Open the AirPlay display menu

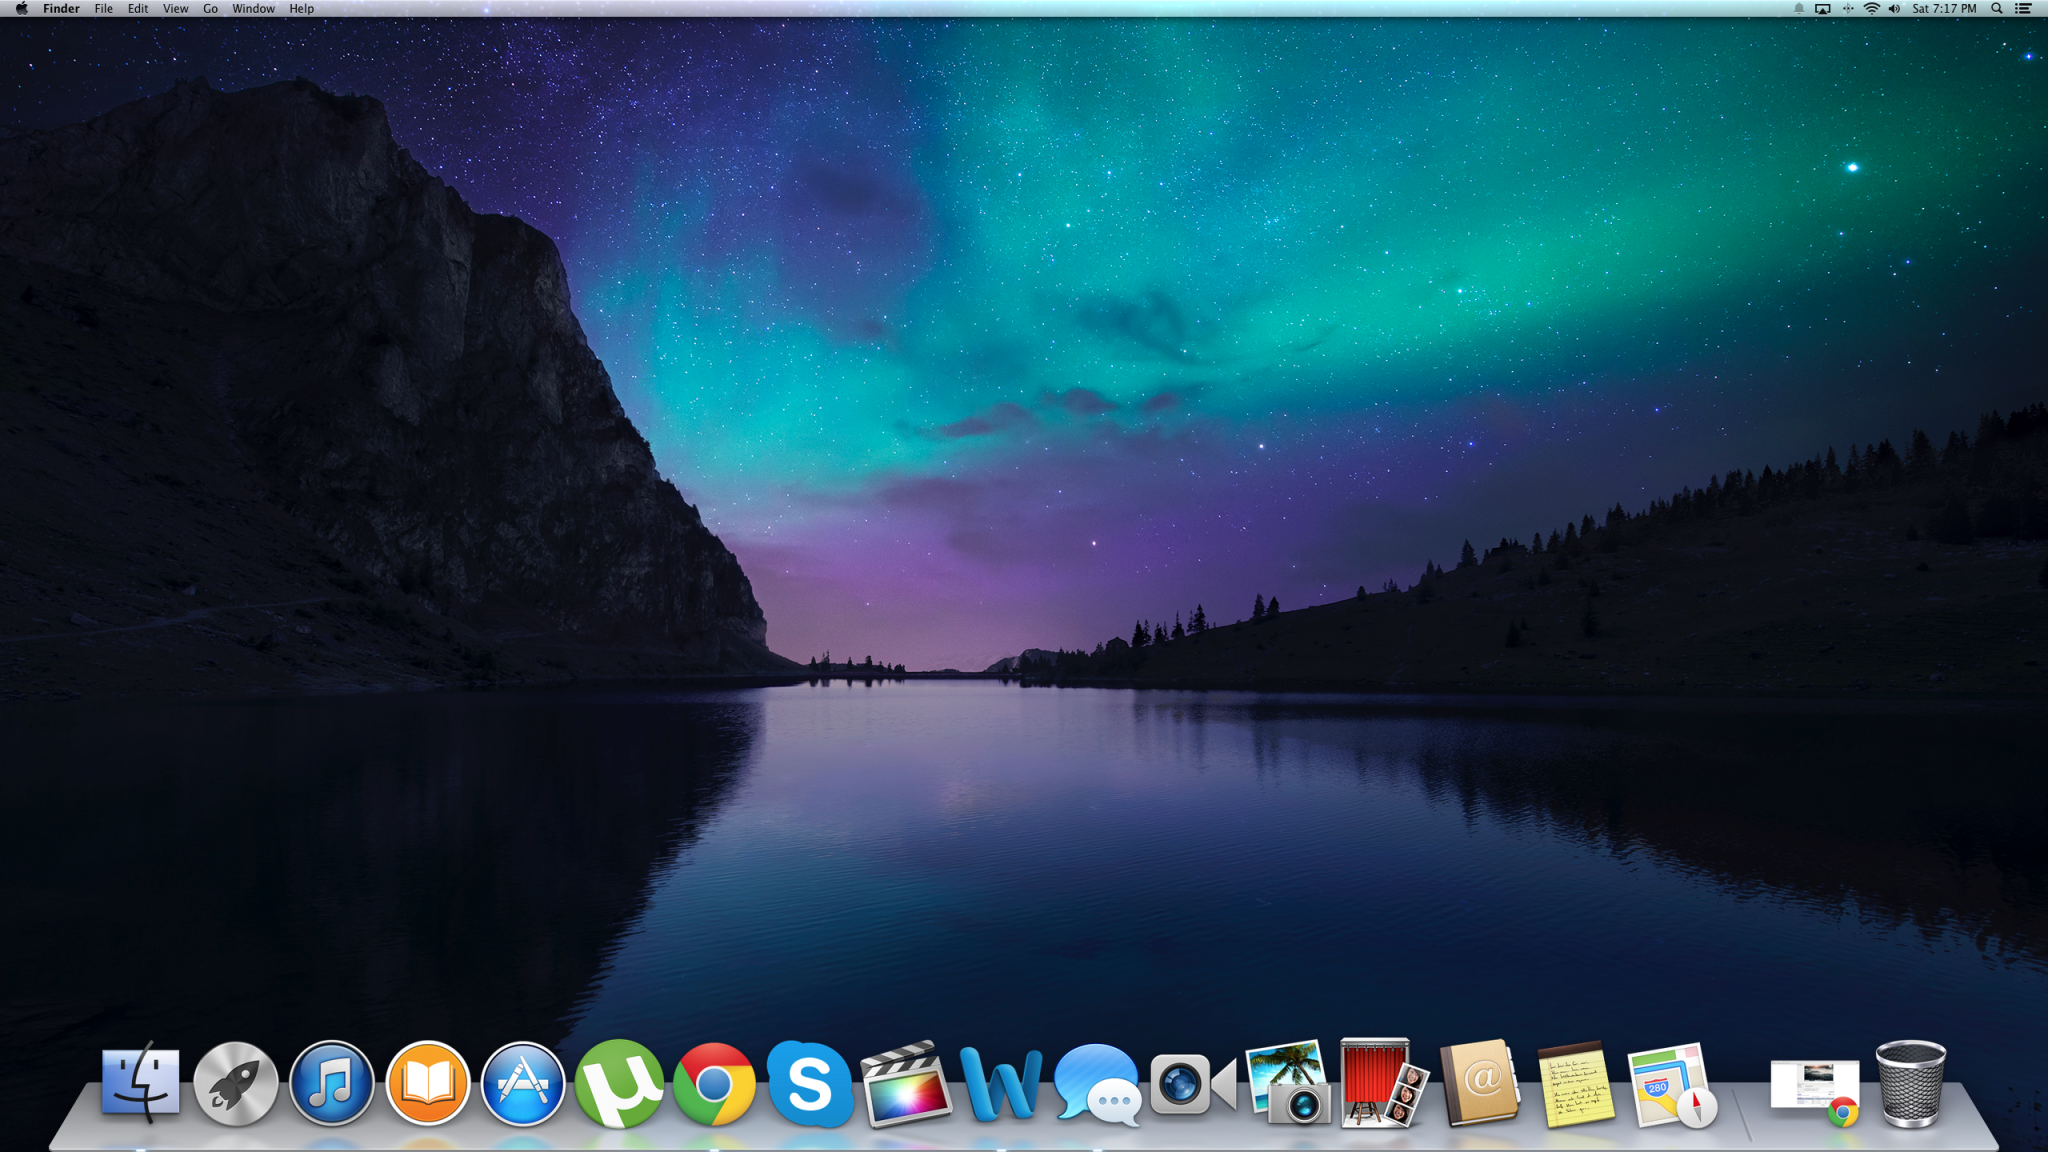coord(1823,9)
